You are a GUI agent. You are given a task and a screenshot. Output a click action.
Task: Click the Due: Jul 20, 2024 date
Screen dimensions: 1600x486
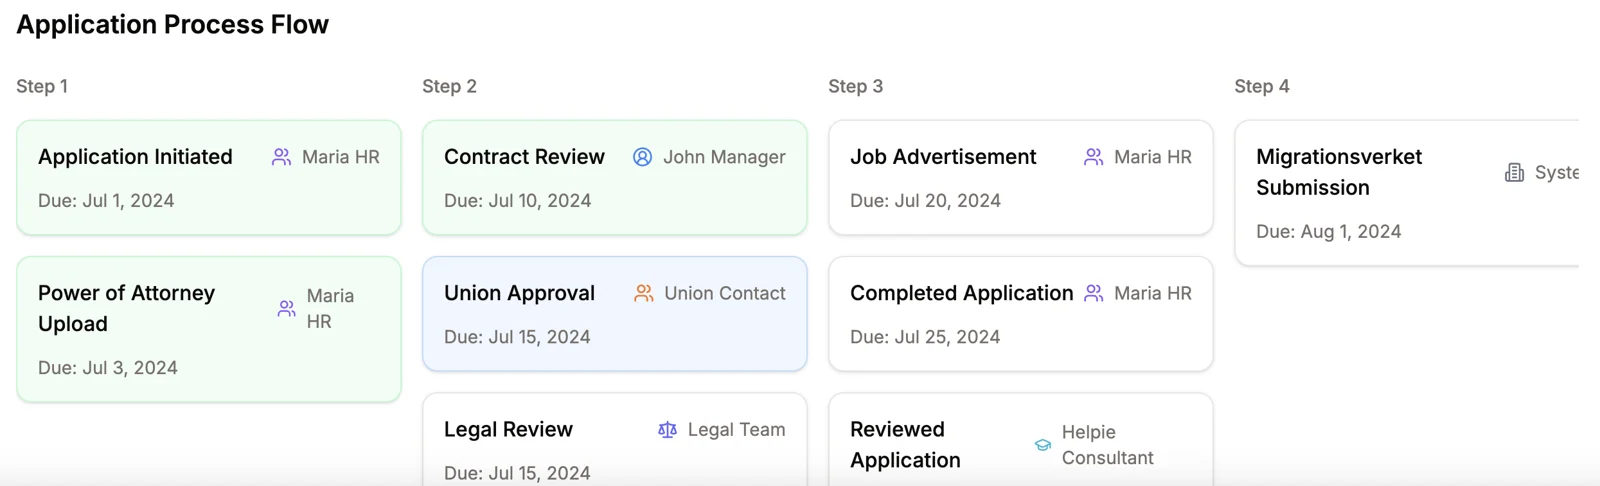click(x=925, y=201)
